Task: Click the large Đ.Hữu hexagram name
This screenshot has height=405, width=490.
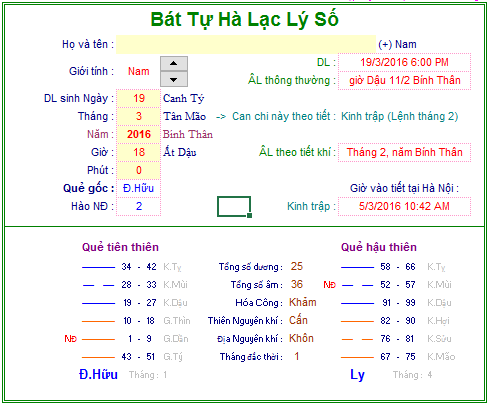Action: [x=98, y=375]
